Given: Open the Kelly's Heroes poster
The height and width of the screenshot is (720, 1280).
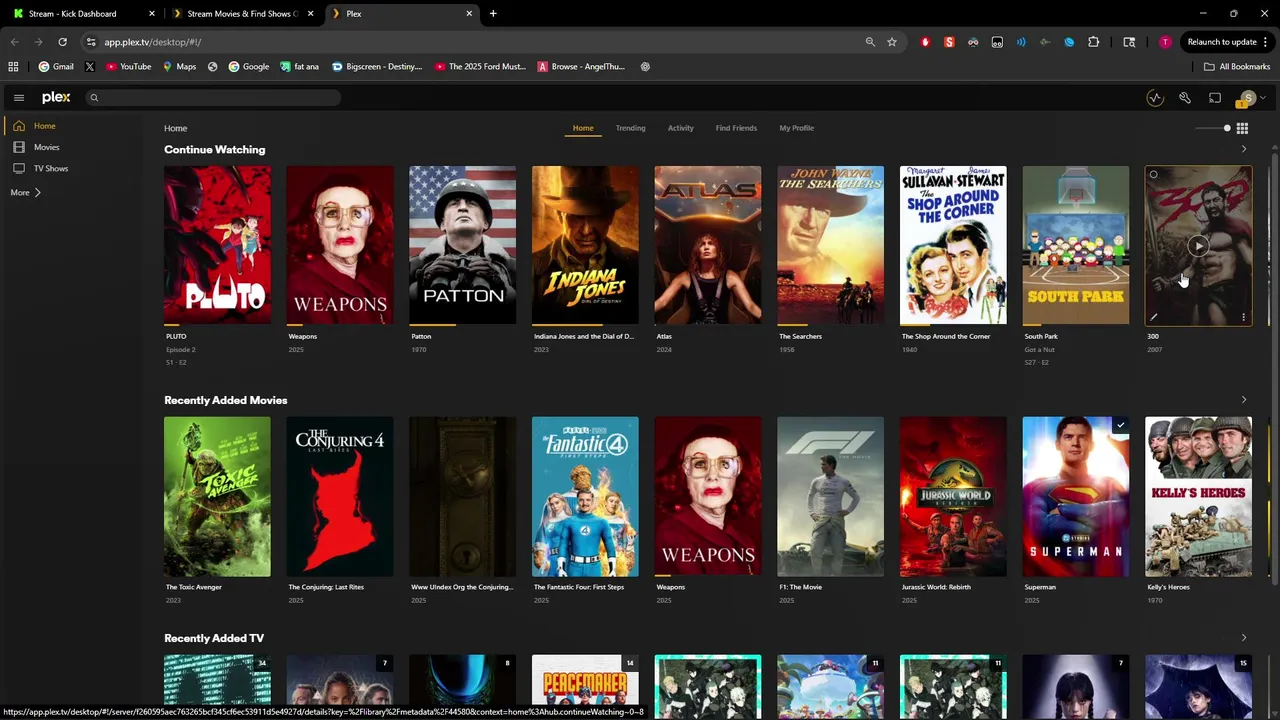Looking at the screenshot, I should click(x=1198, y=496).
